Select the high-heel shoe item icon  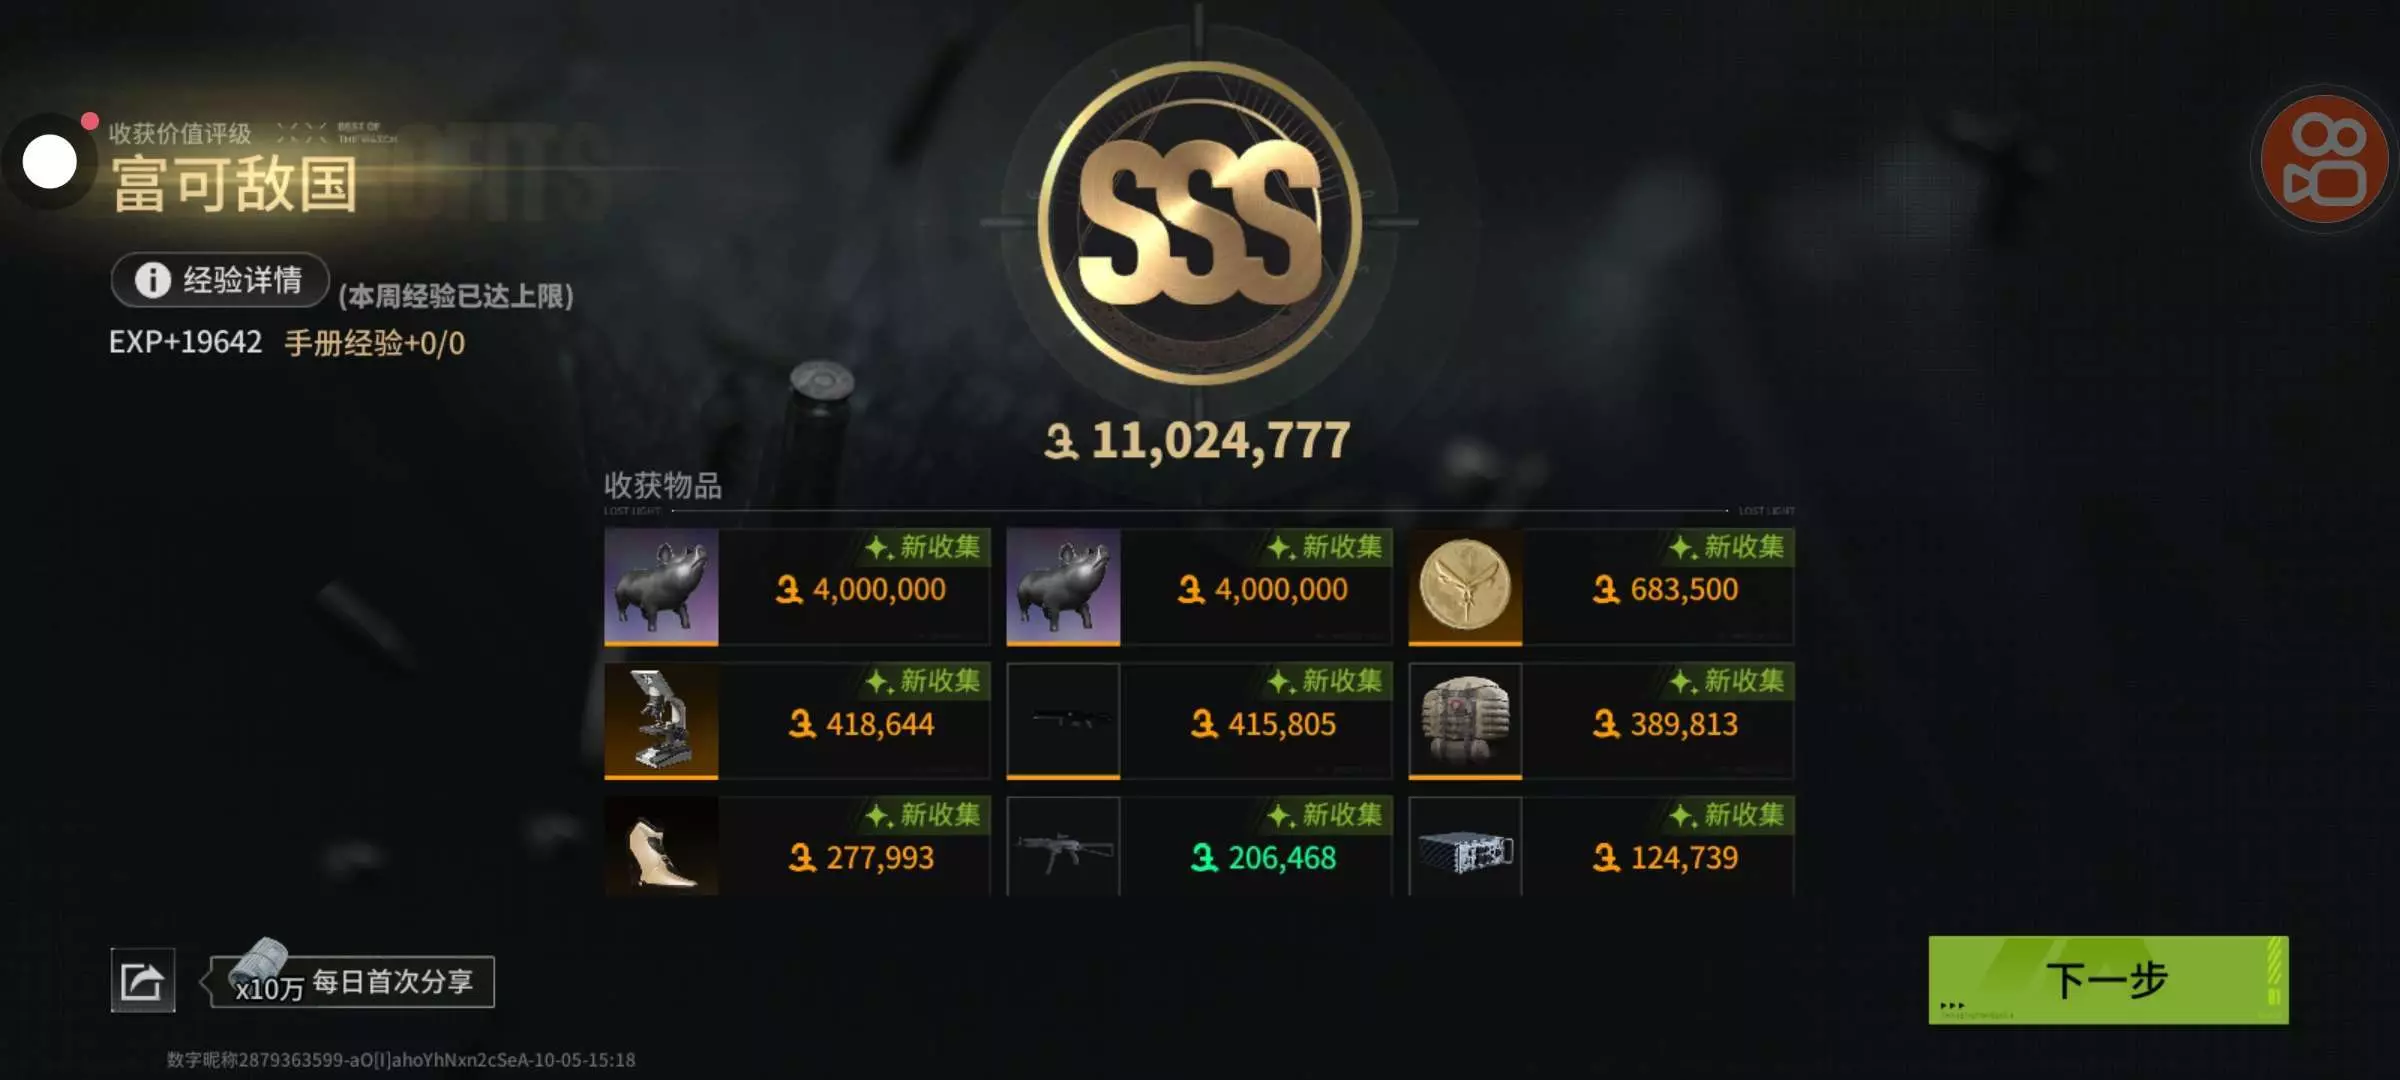[x=661, y=846]
